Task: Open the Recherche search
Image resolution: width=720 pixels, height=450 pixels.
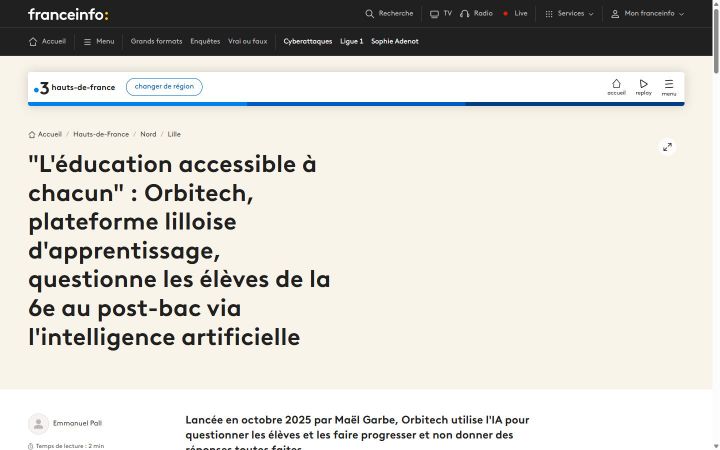Action: pos(389,14)
